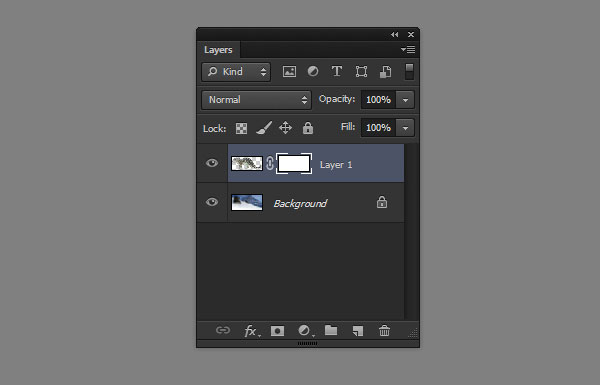Close the Layers panel
600x385 pixels.
411,34
